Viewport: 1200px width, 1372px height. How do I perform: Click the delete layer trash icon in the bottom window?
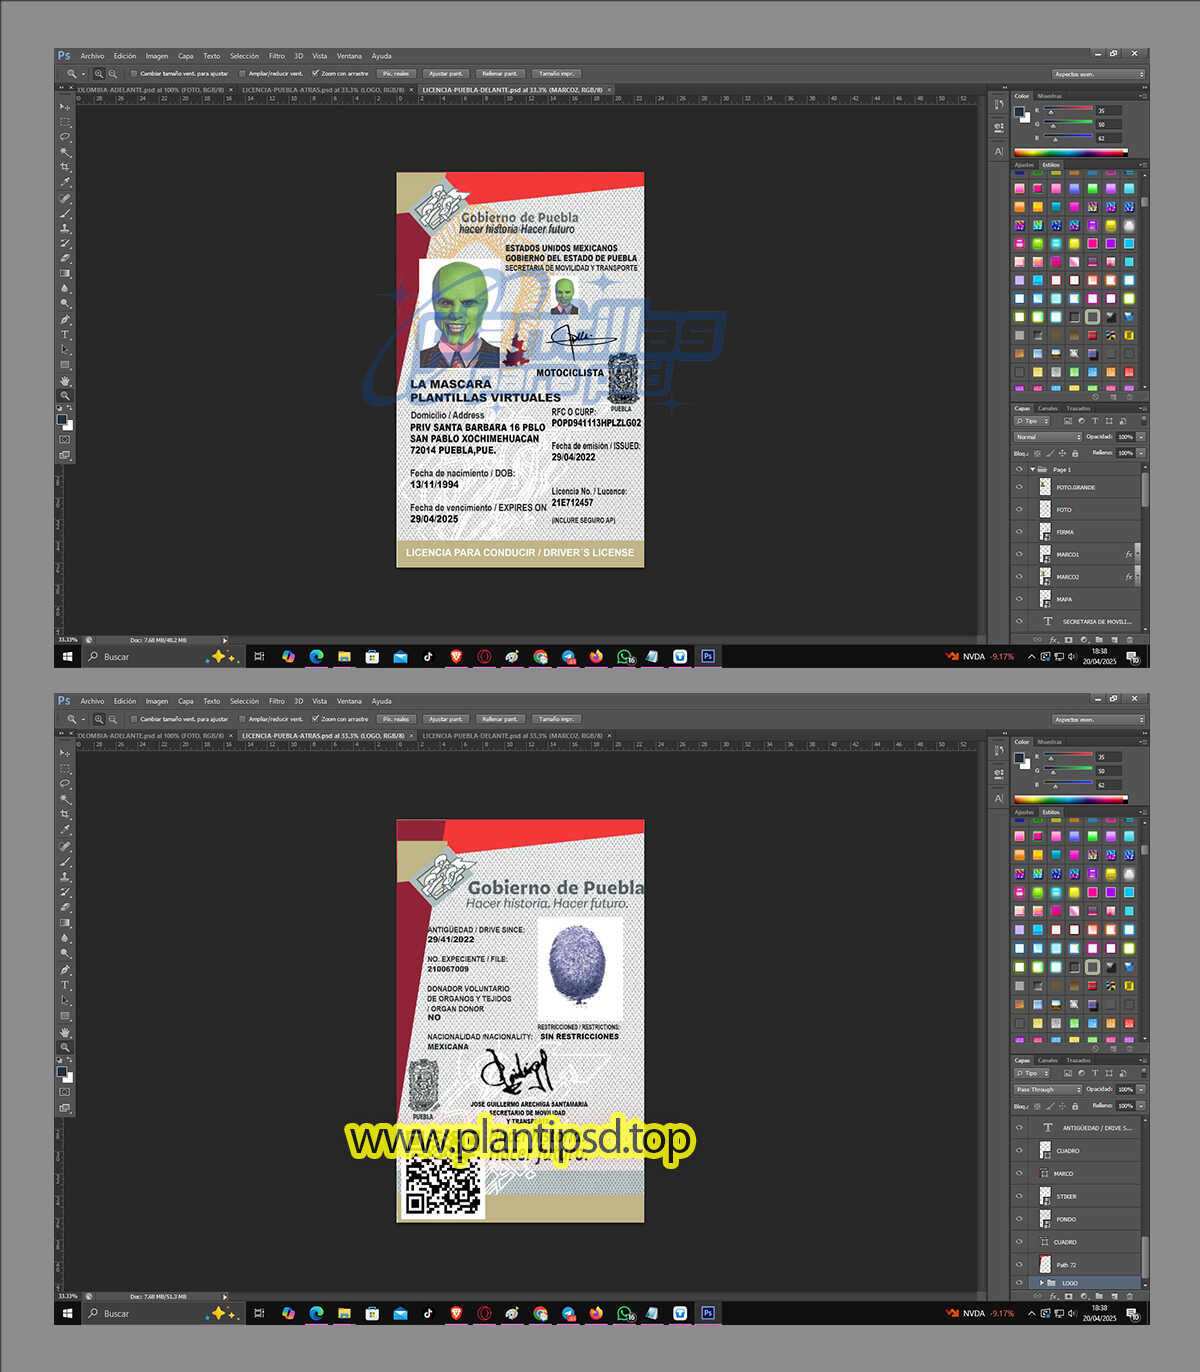coord(1130,1296)
